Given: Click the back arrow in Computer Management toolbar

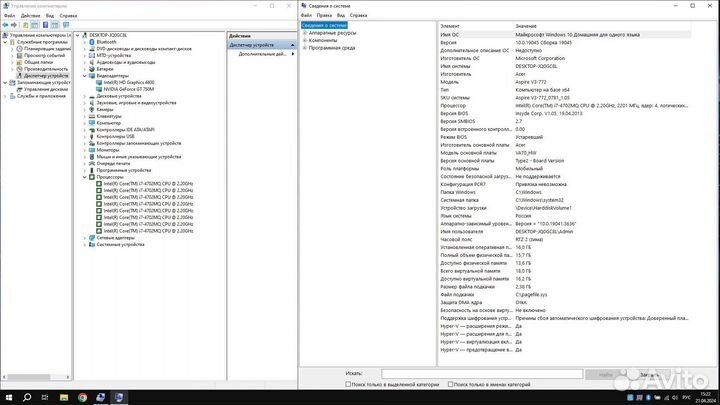Looking at the screenshot, I should tap(6, 26).
